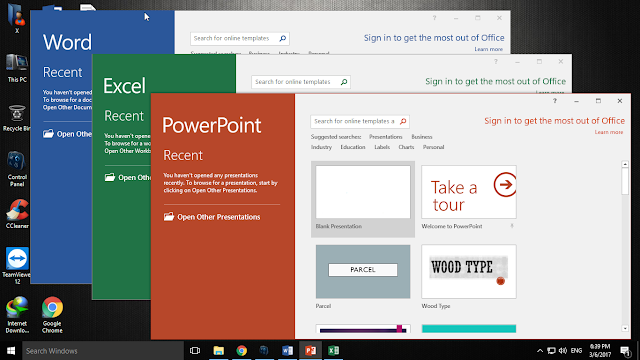
Task: Click Excel's Sign in to Office link
Action: [x=496, y=81]
